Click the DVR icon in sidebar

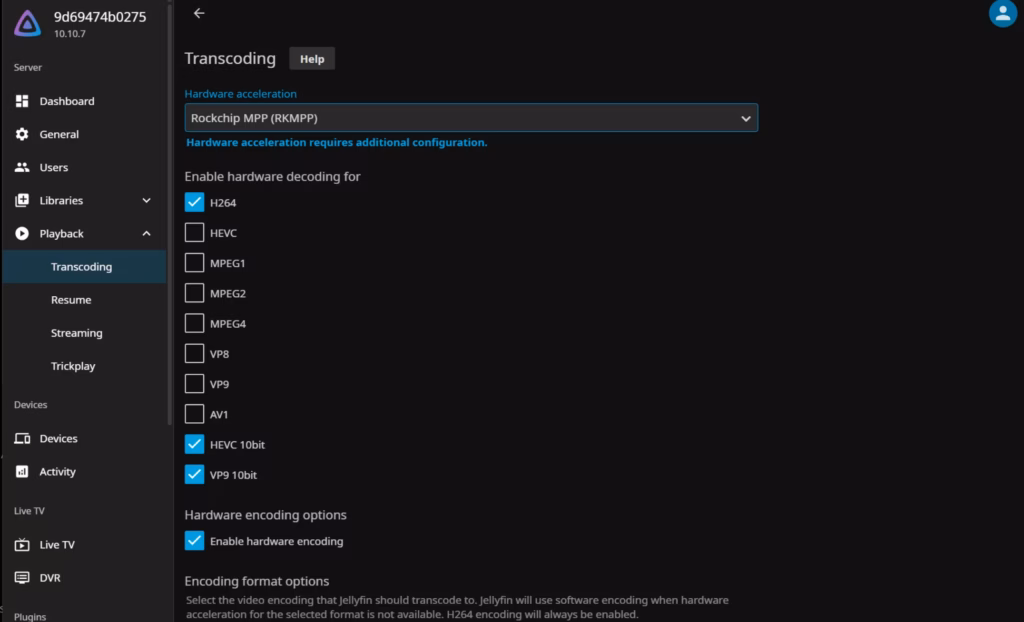click(22, 578)
